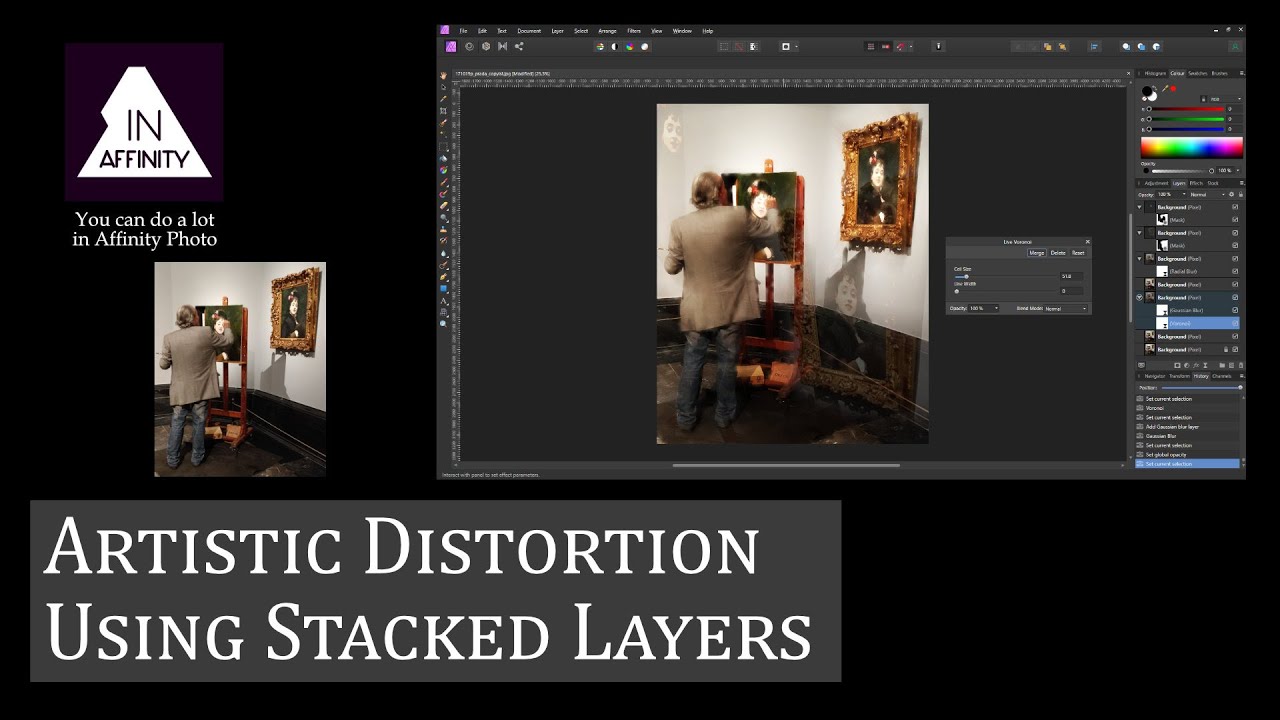The image size is (1280, 720).
Task: Click the Cell Size slider in Live Voronoi
Action: click(x=1005, y=277)
